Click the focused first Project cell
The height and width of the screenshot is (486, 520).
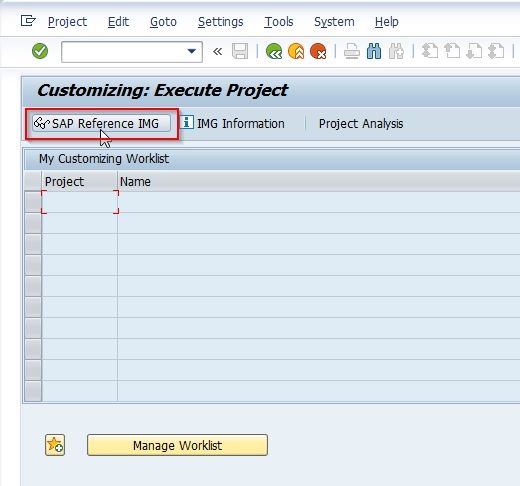point(80,202)
